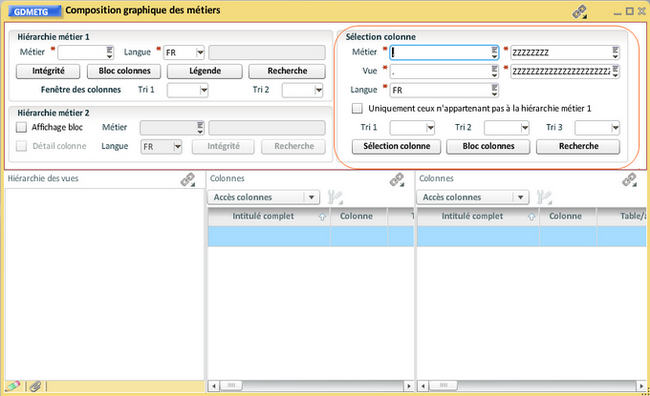Select highlighted row in middle Colonnes table
Viewport: 650px width, 396px height.
point(311,236)
